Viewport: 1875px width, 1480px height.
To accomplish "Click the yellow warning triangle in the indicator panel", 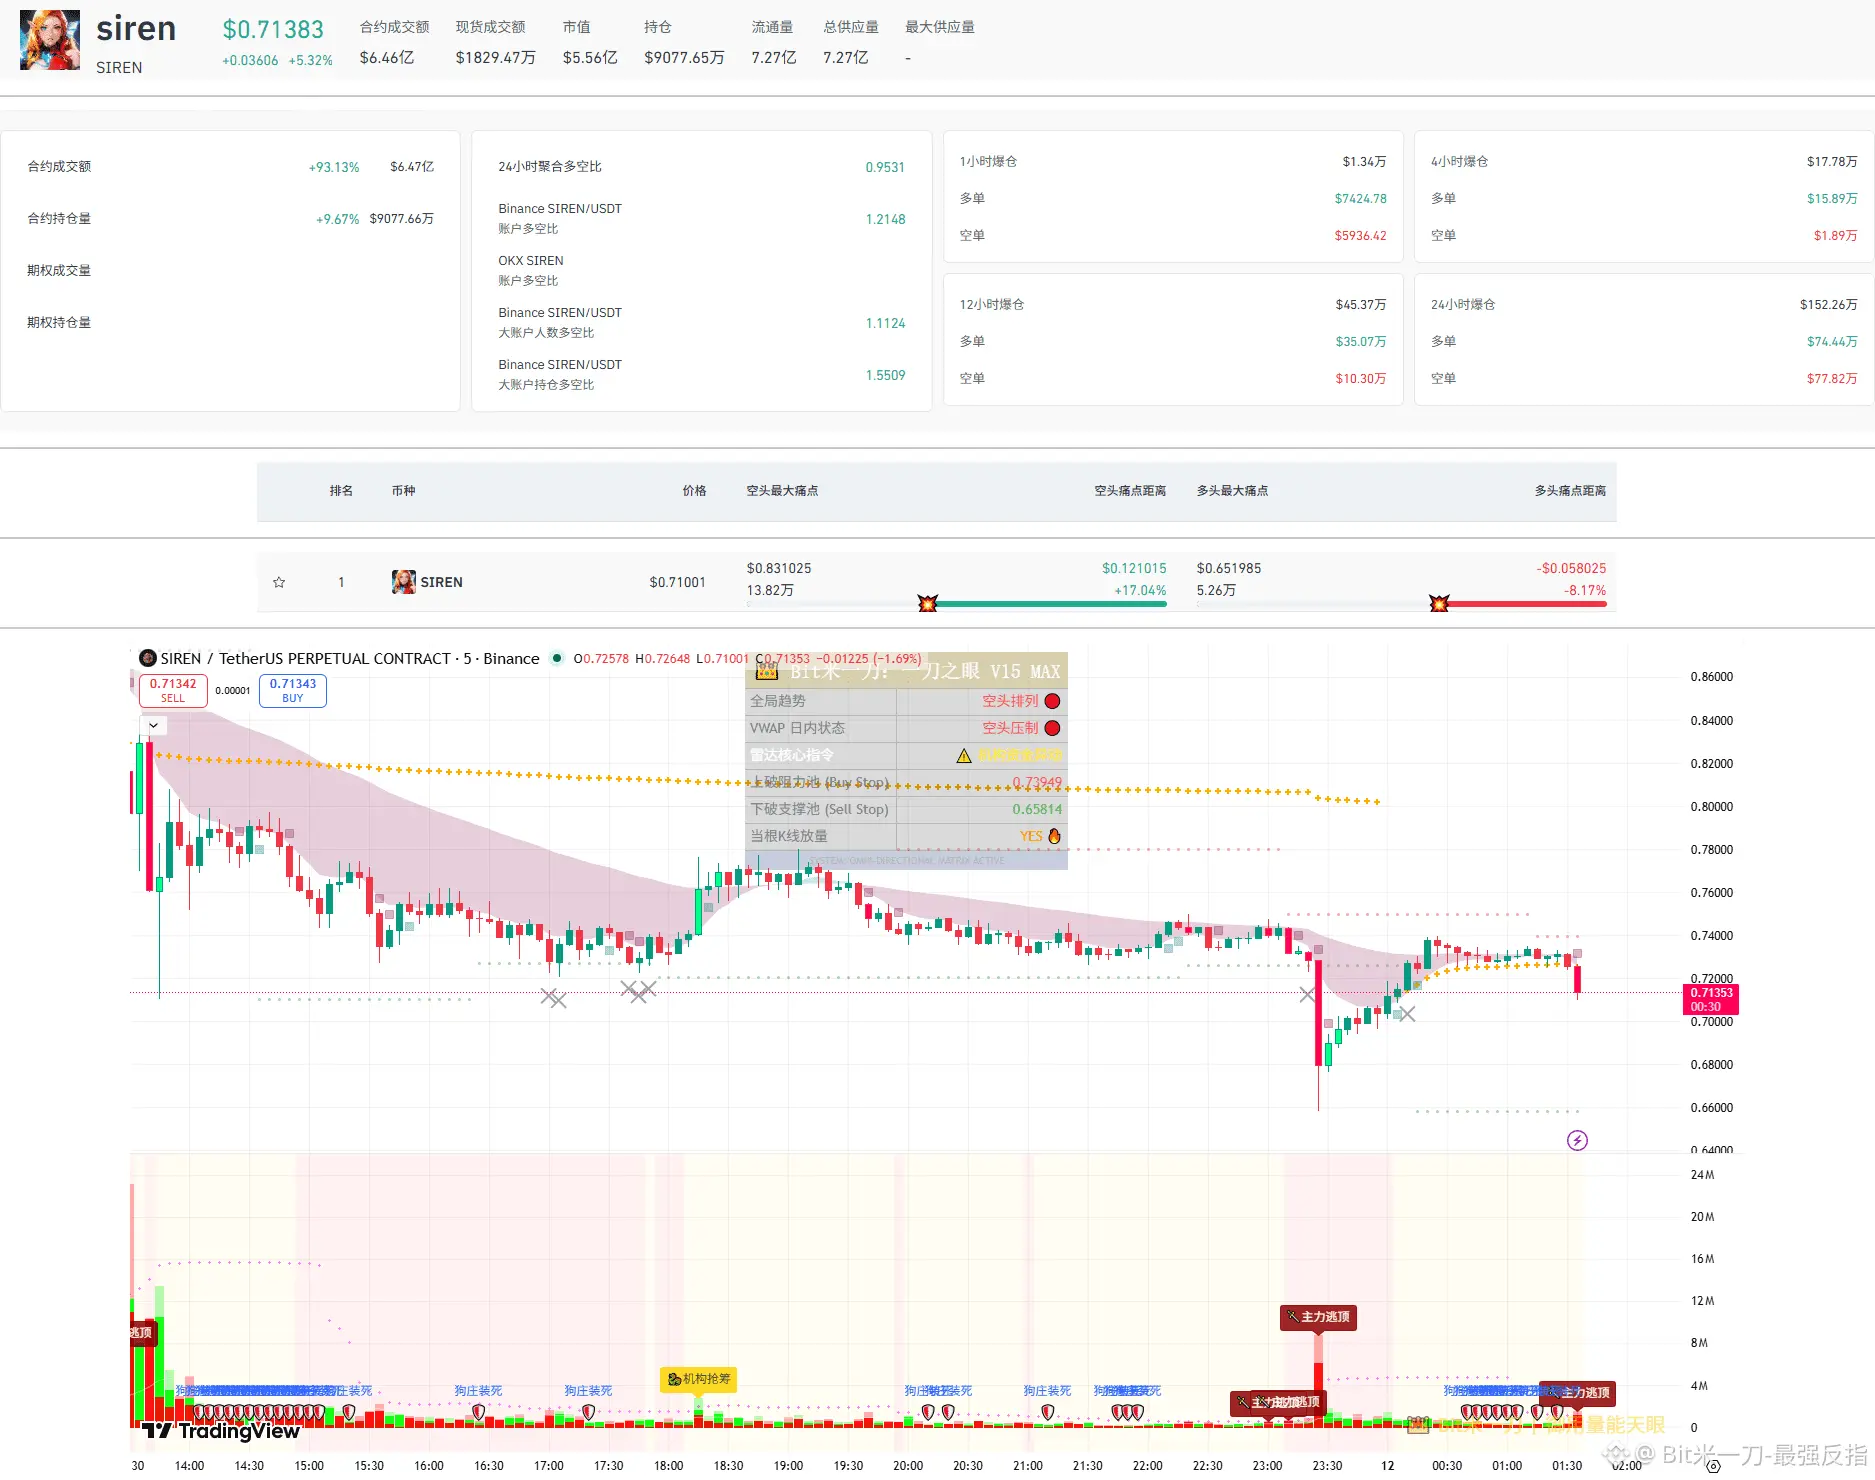I will coord(964,756).
